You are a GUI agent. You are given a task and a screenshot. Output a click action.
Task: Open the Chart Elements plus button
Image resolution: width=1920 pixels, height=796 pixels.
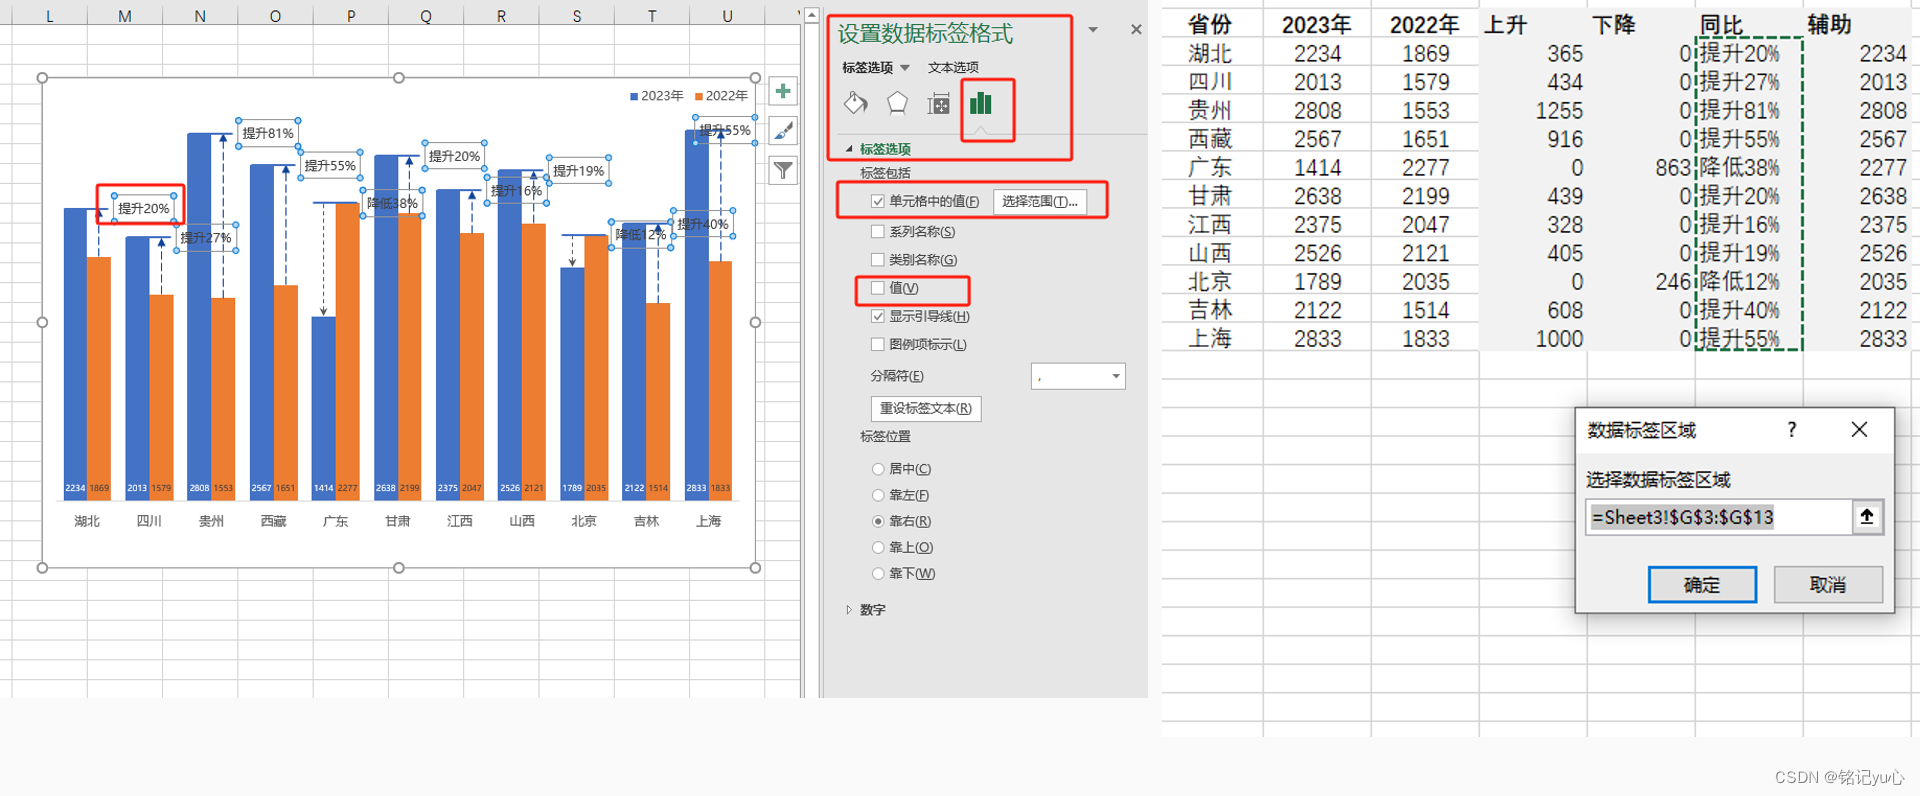783,92
